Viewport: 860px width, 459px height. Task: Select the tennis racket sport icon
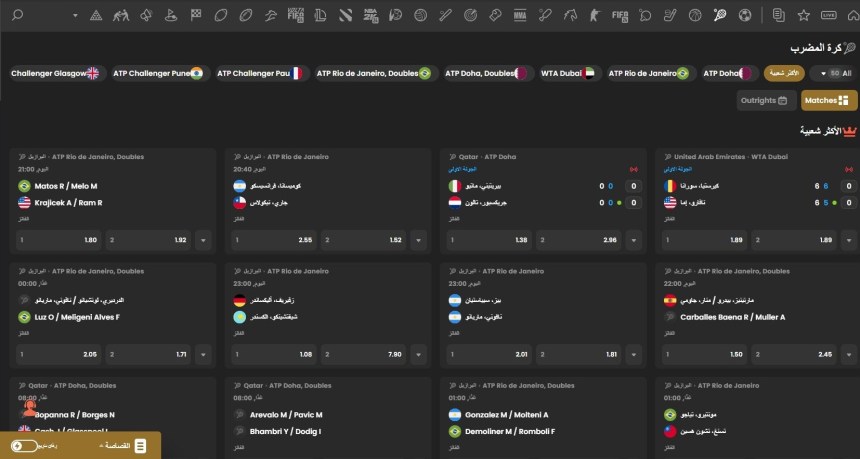point(720,15)
